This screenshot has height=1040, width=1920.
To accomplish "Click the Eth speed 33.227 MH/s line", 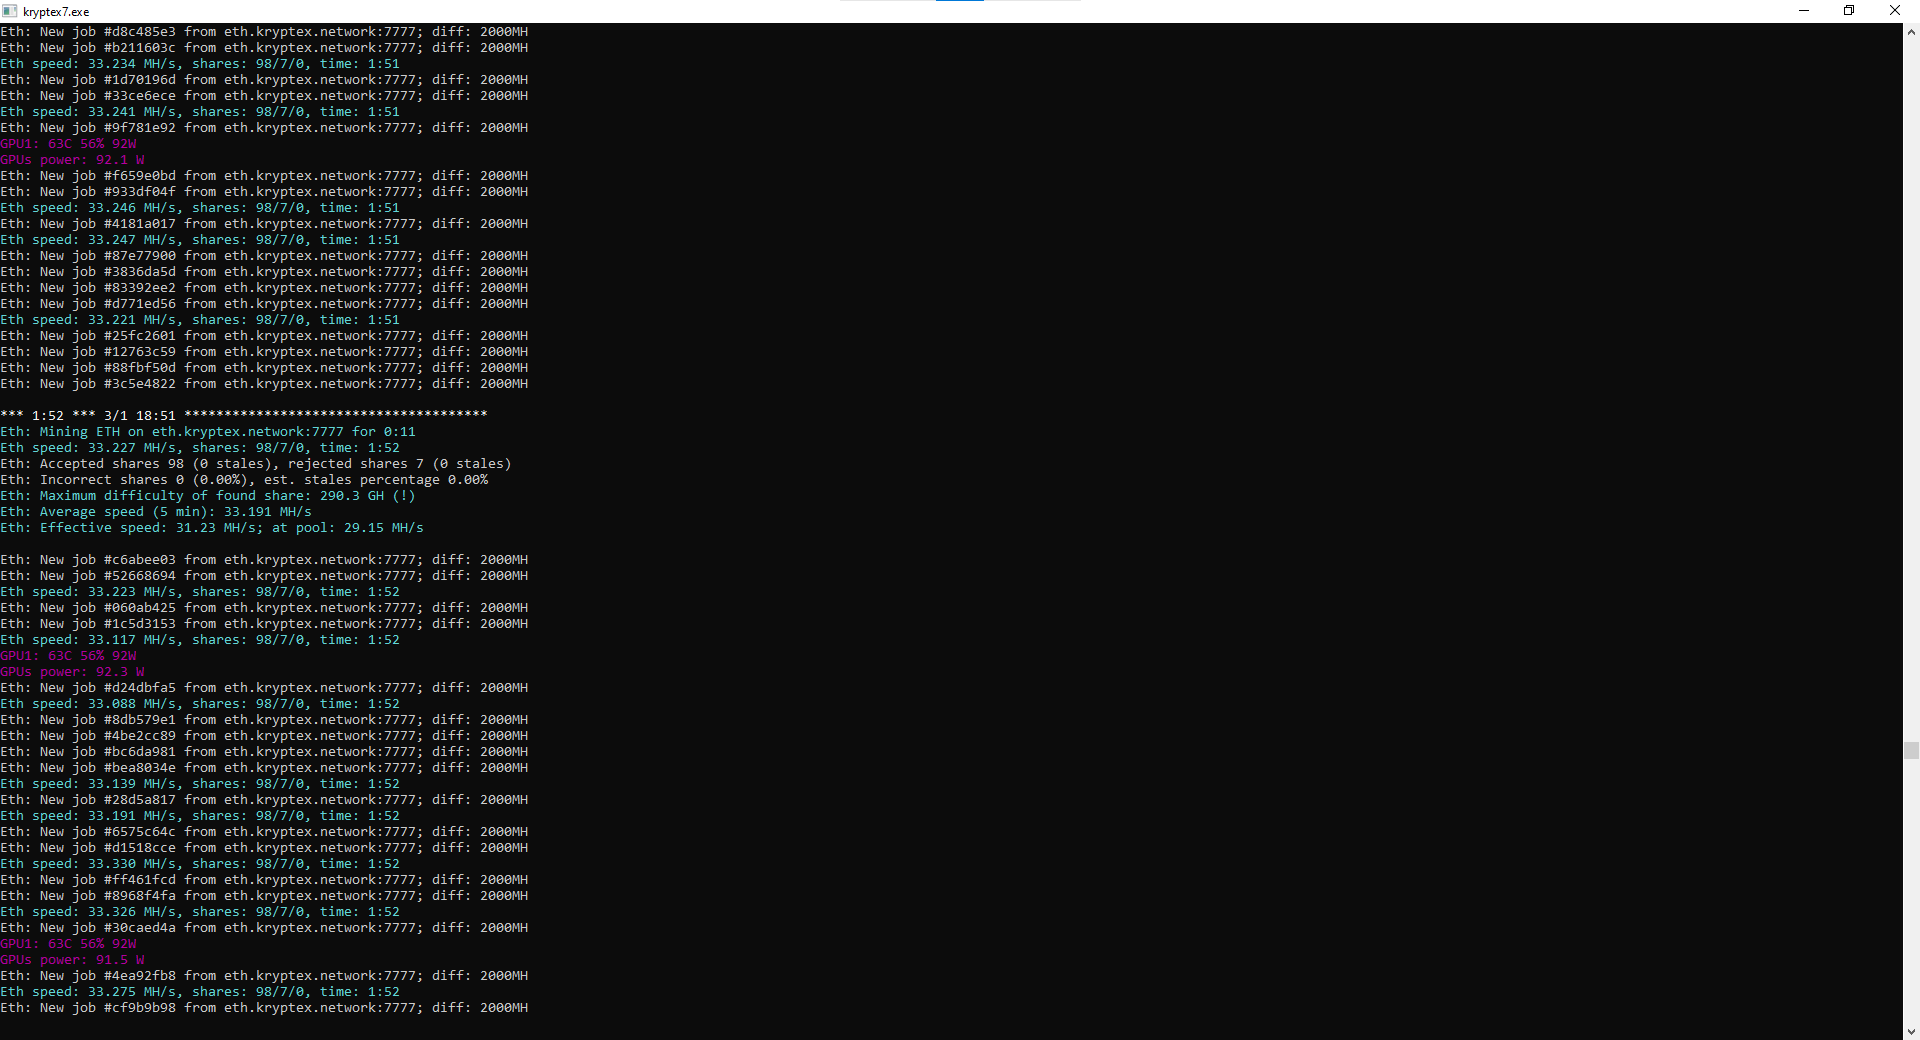I will click(200, 448).
